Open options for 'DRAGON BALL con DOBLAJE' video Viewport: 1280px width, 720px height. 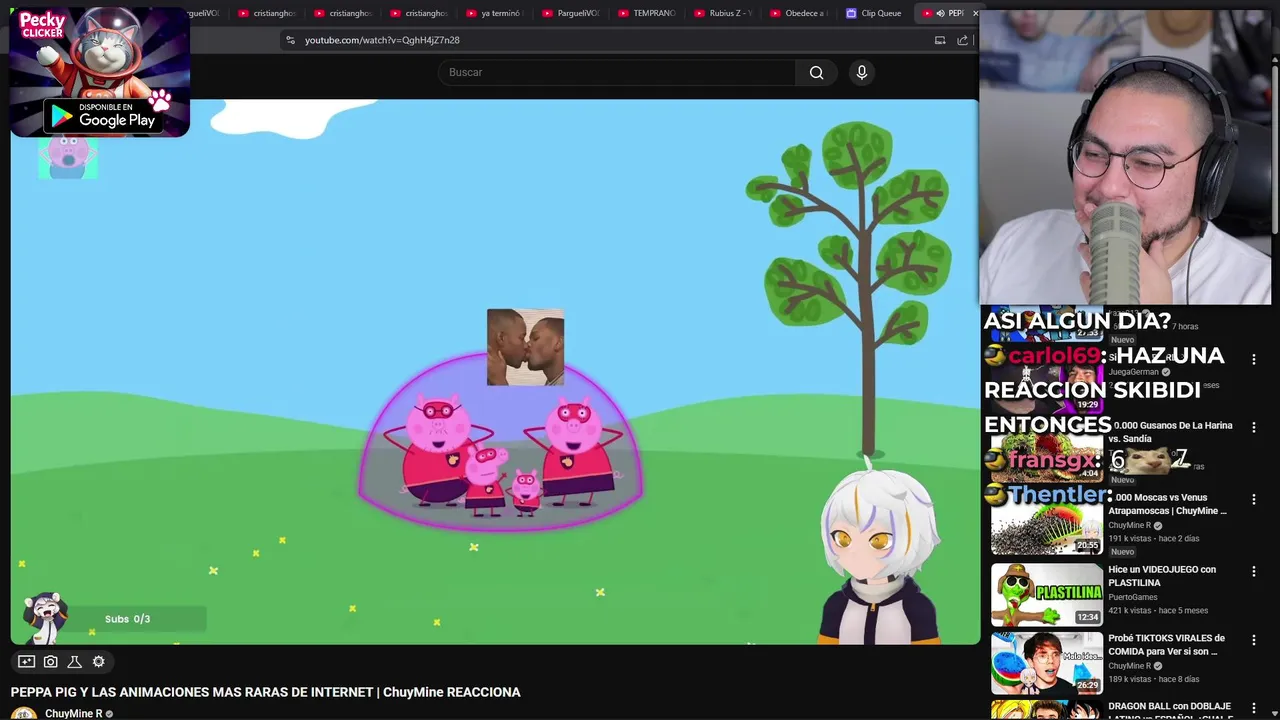click(1253, 708)
